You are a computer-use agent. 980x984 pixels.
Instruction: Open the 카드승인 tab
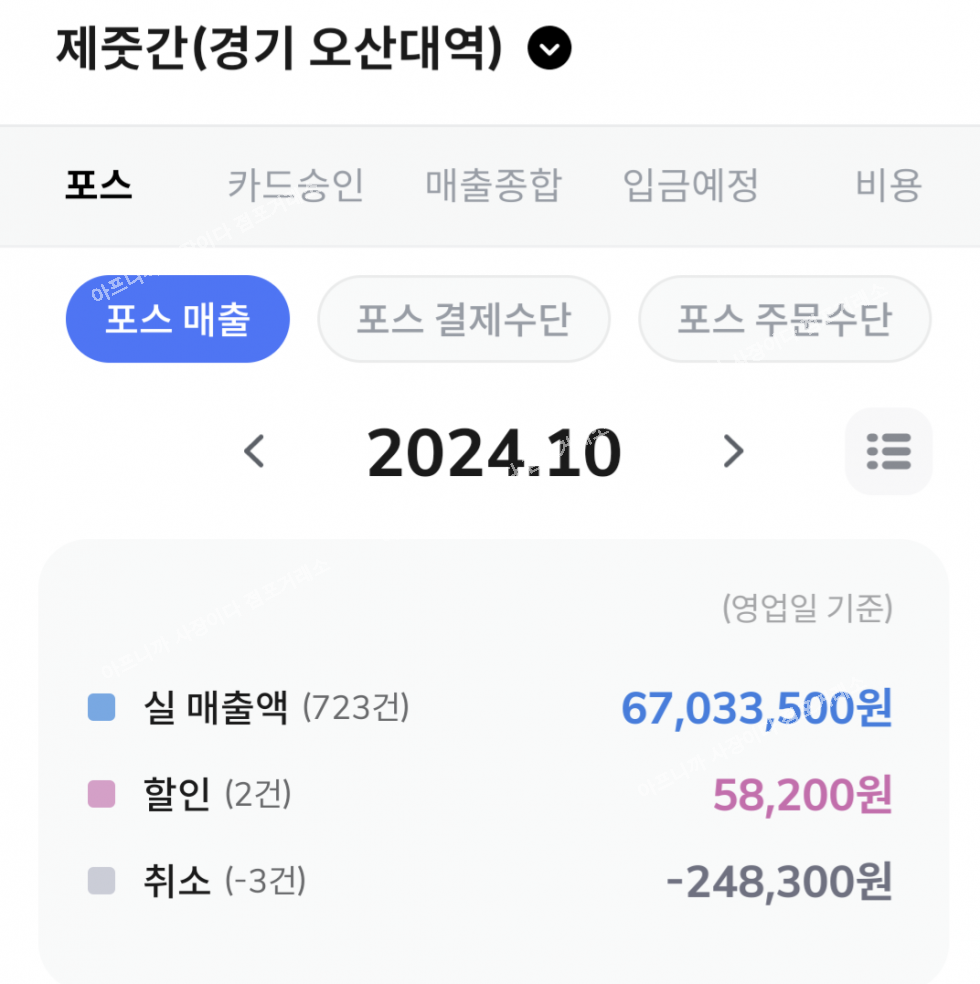tap(295, 186)
